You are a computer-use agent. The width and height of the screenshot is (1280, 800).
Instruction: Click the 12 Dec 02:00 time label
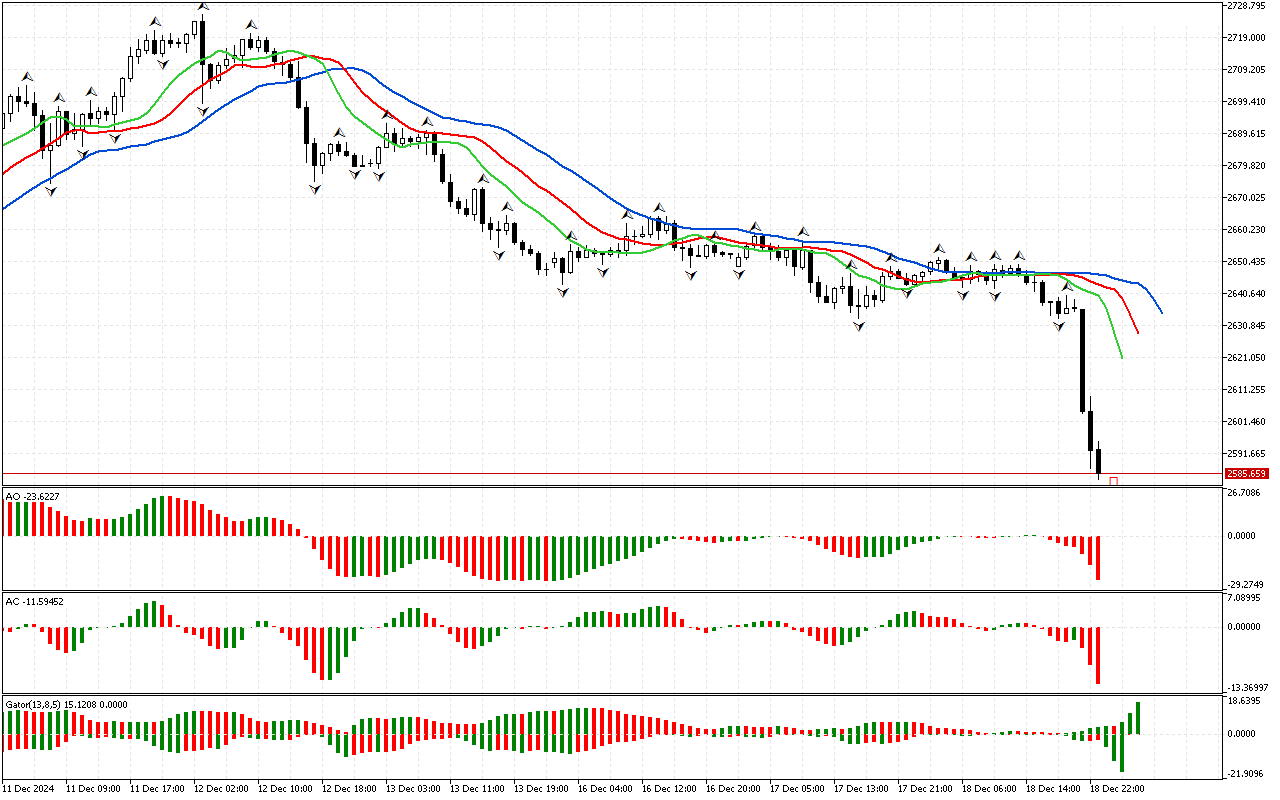[x=222, y=789]
